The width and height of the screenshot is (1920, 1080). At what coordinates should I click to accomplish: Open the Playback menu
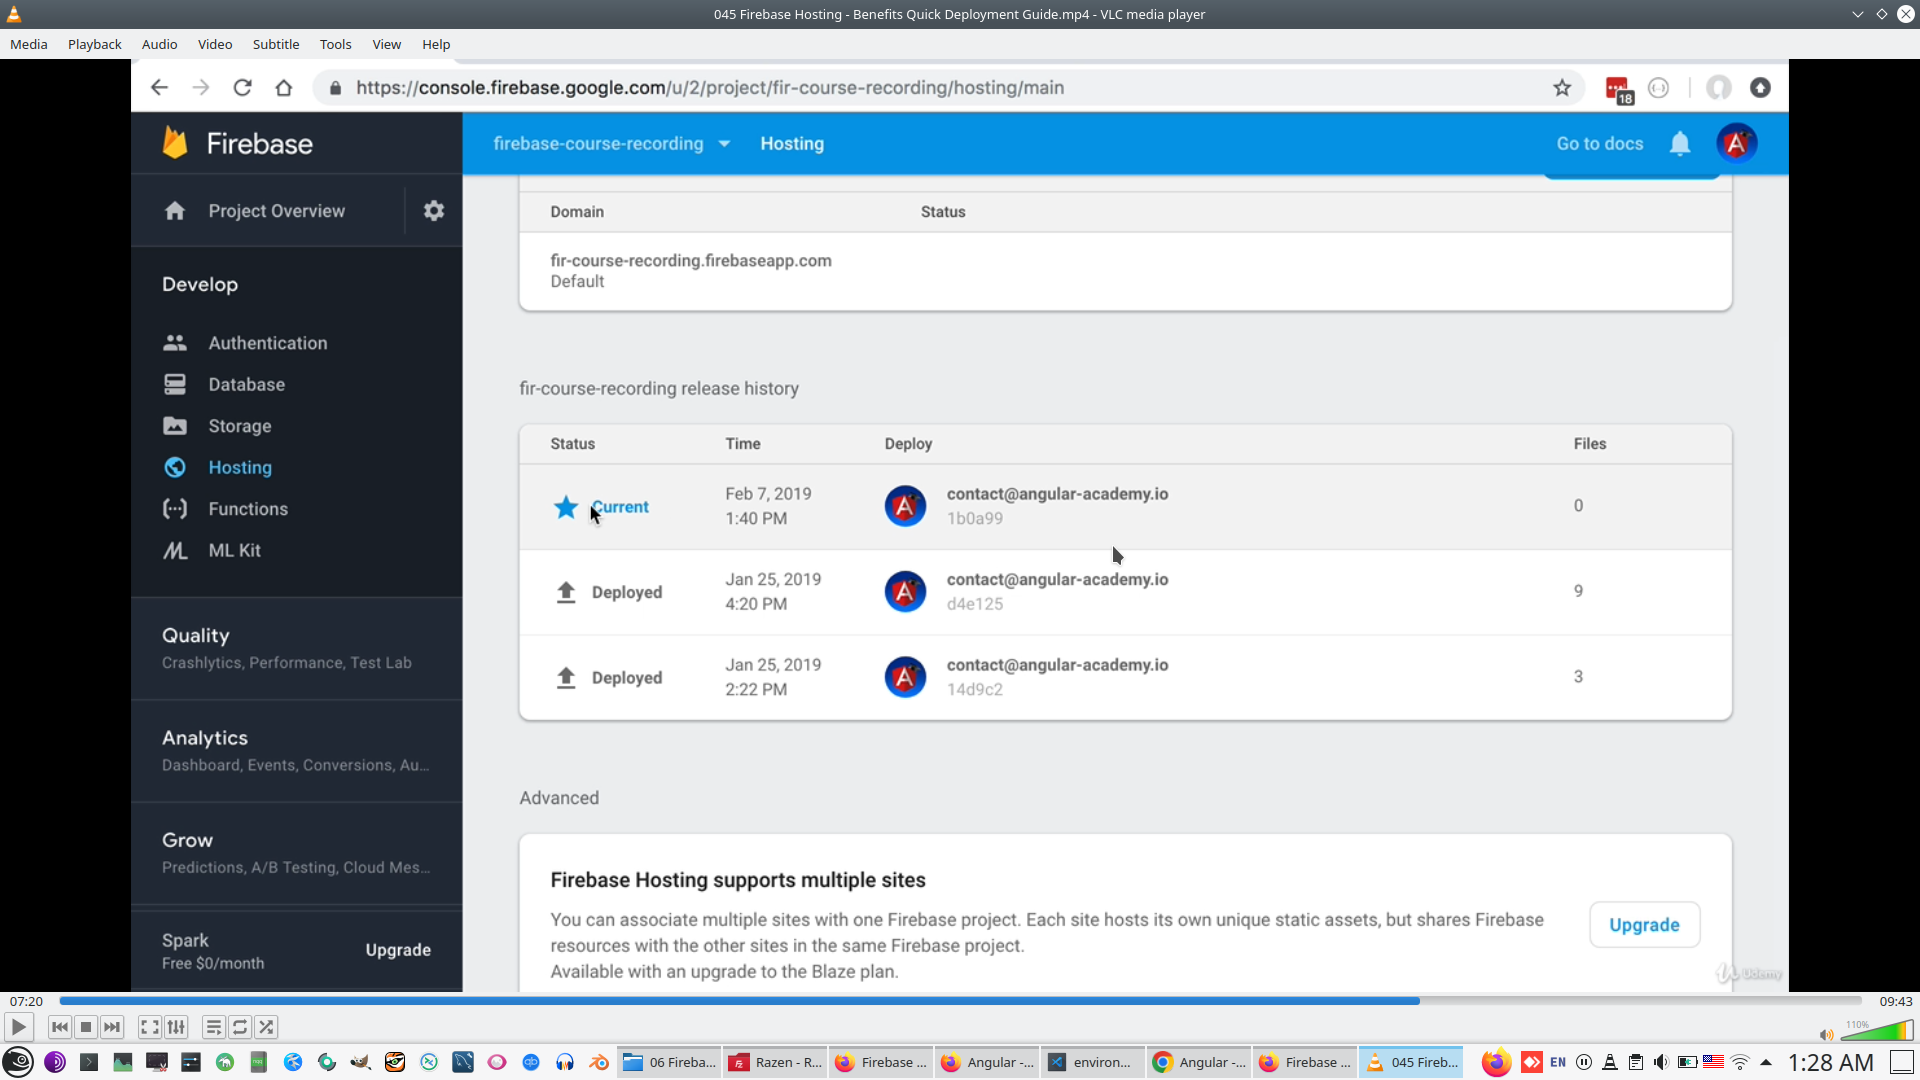94,44
